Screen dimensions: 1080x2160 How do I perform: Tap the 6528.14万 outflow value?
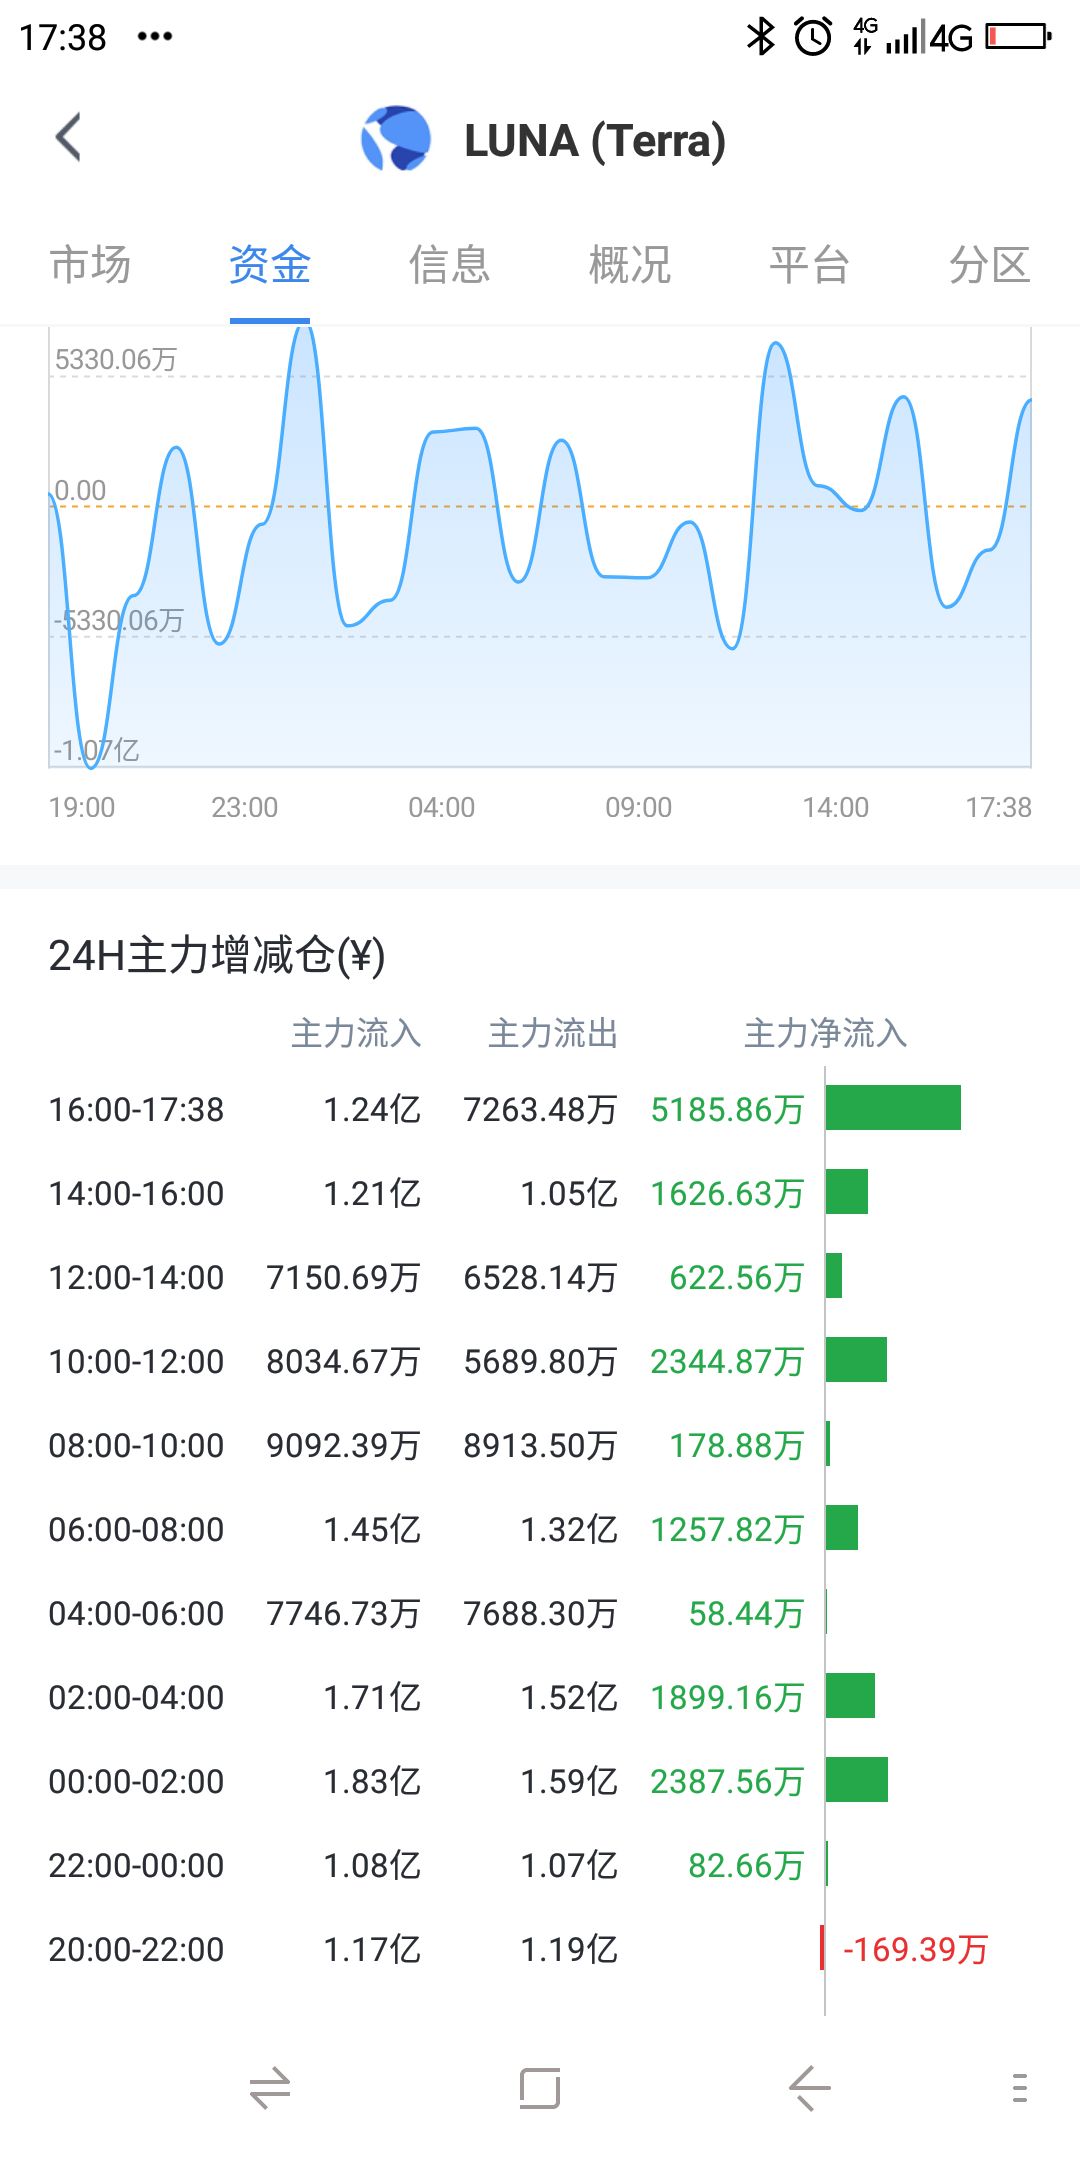(x=540, y=1277)
